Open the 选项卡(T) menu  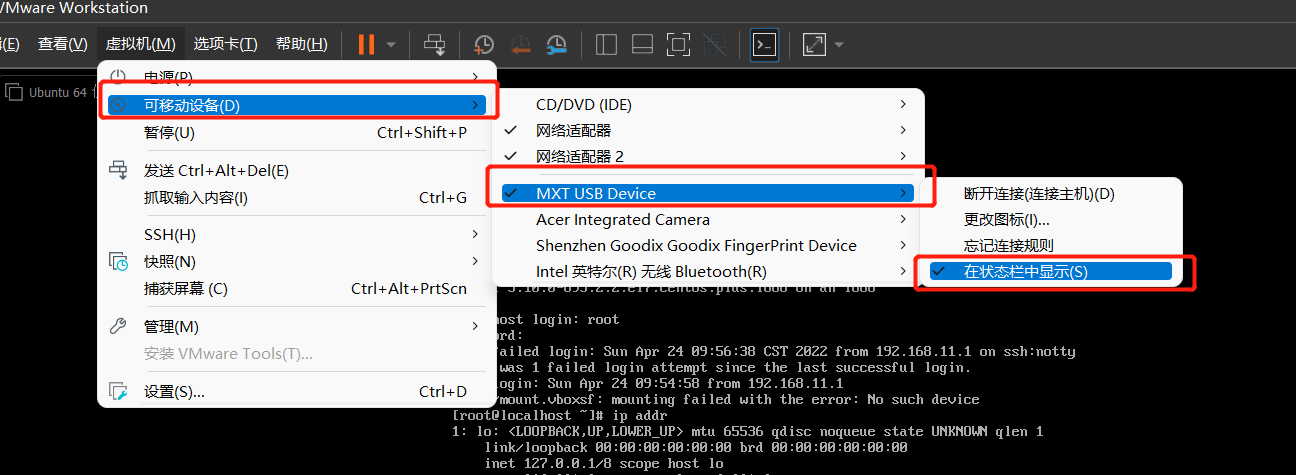click(x=225, y=44)
